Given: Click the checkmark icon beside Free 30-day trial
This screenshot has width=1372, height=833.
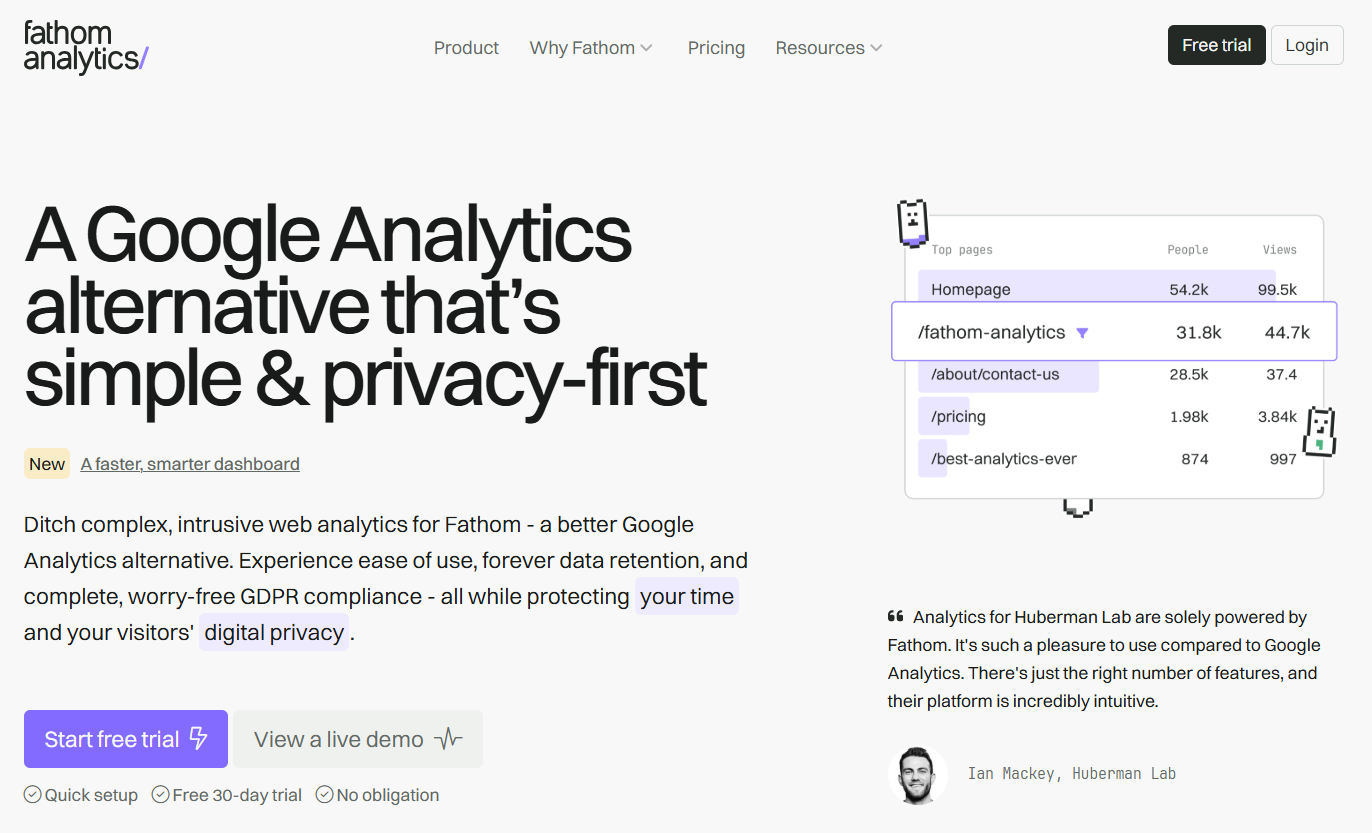Looking at the screenshot, I should point(160,794).
